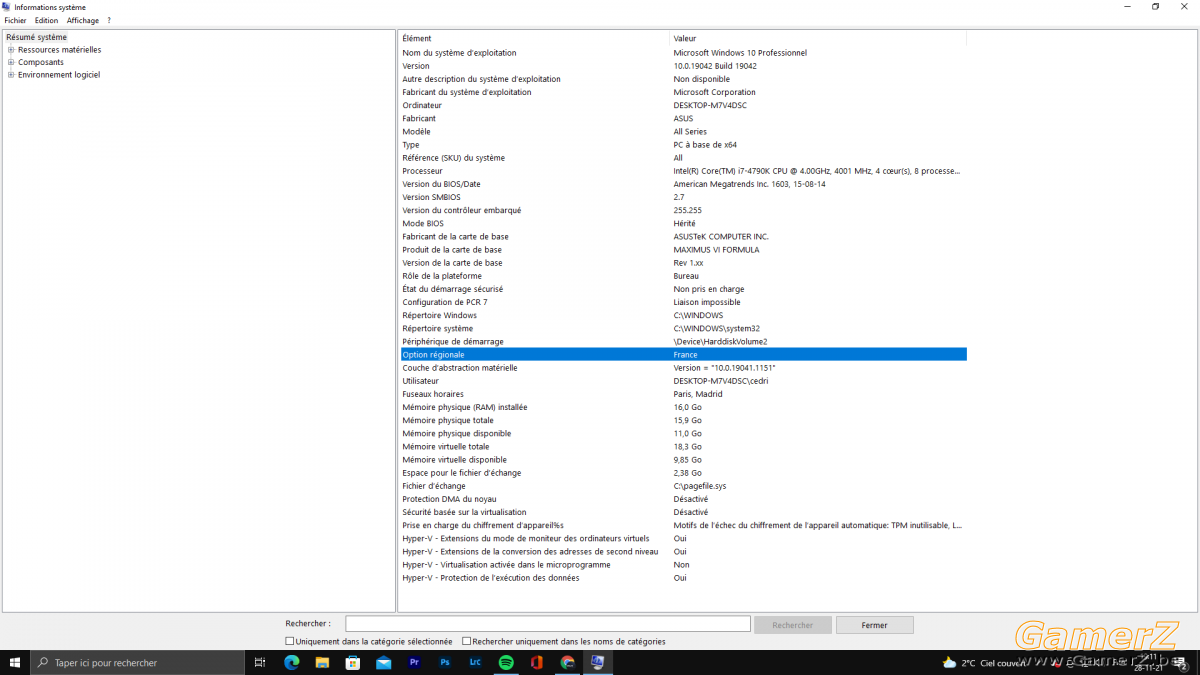Viewport: 1200px width, 675px height.
Task: Click the value '\Device\HarddiskVolume2'
Action: 720,341
